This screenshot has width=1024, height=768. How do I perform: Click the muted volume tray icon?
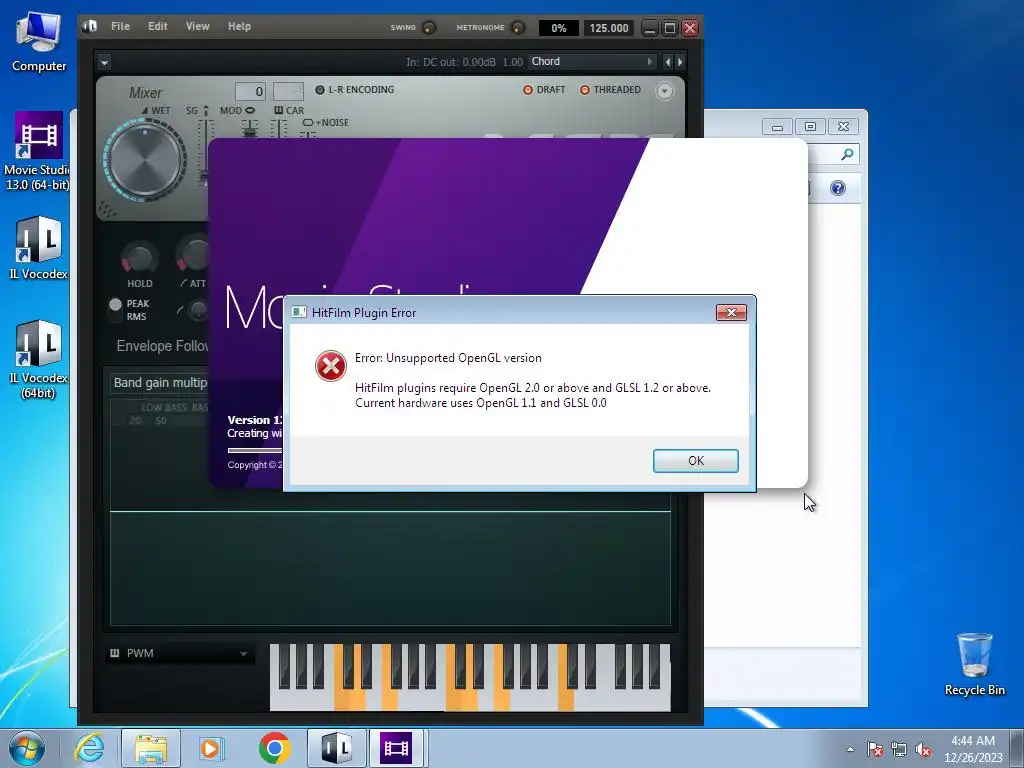(x=923, y=749)
